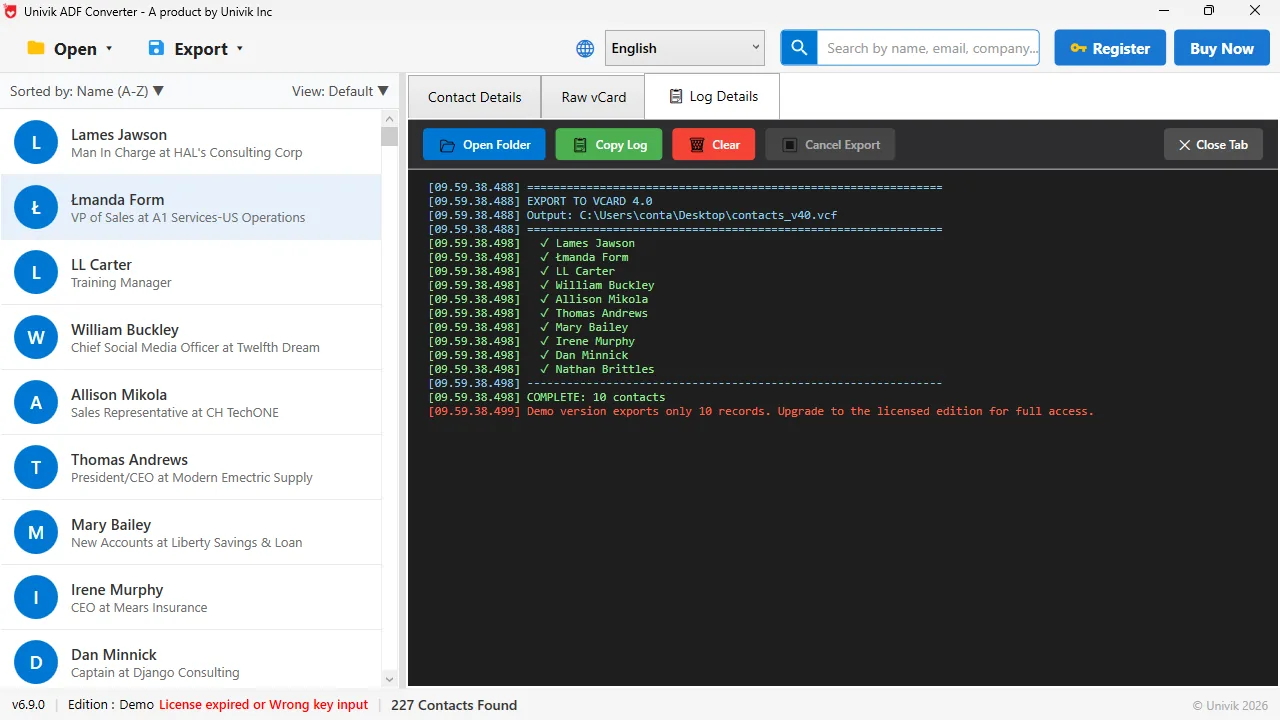Switch to the Contact Details tab
Image resolution: width=1280 pixels, height=720 pixels.
tap(474, 97)
